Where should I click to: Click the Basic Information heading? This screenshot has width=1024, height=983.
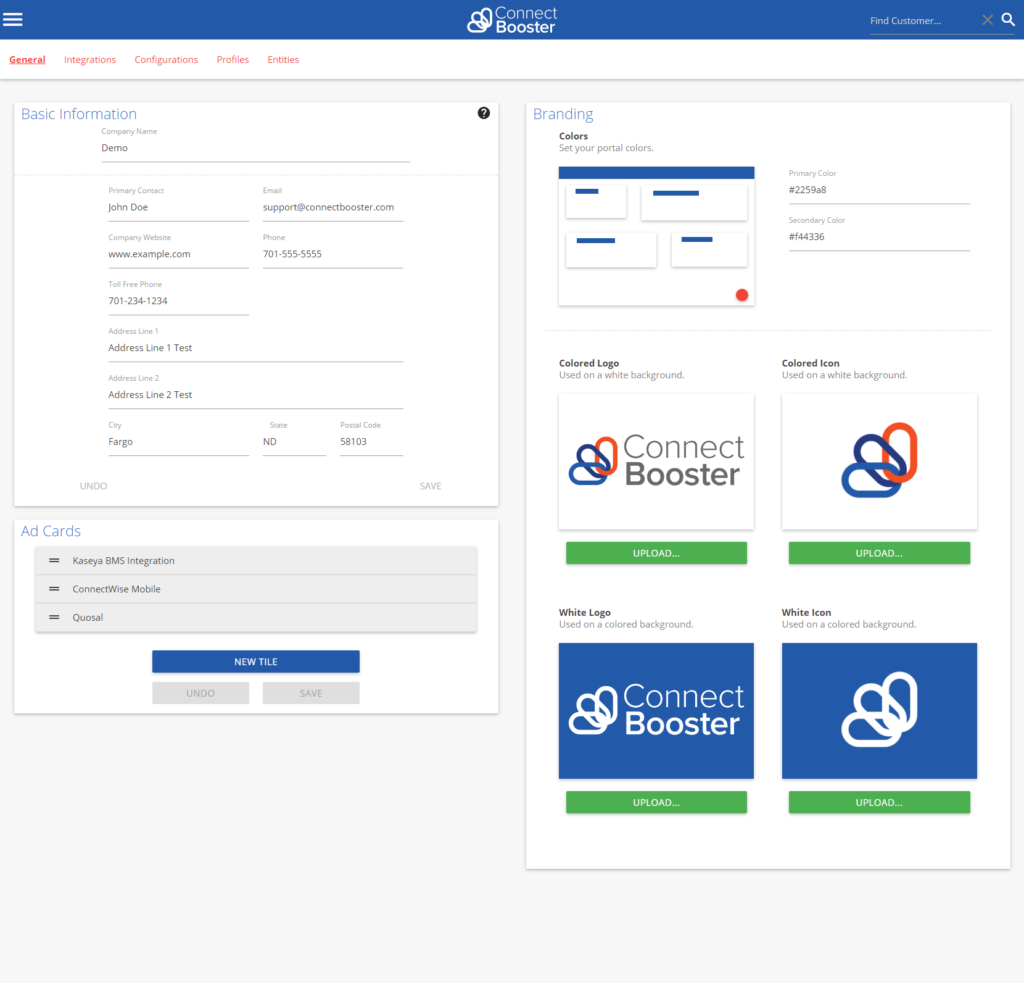point(79,114)
